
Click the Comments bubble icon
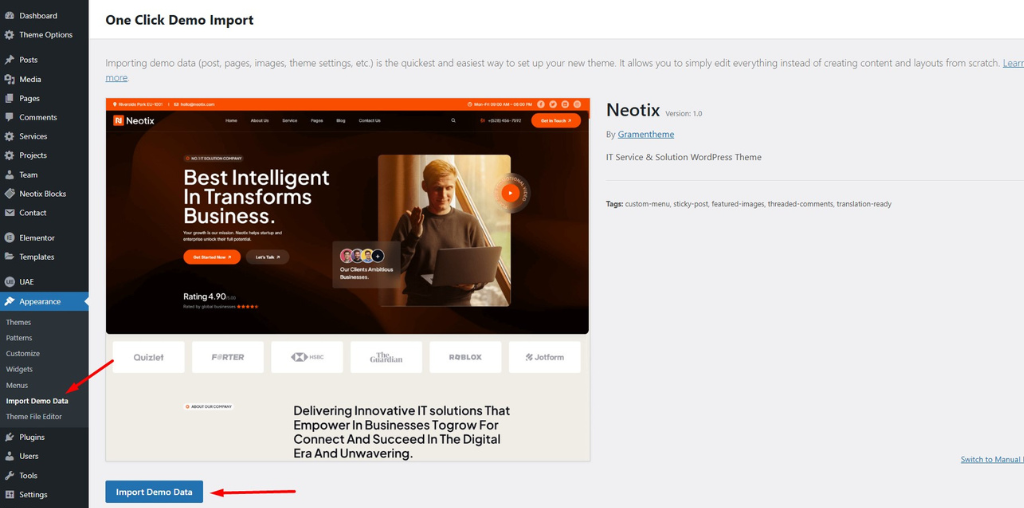(x=9, y=117)
